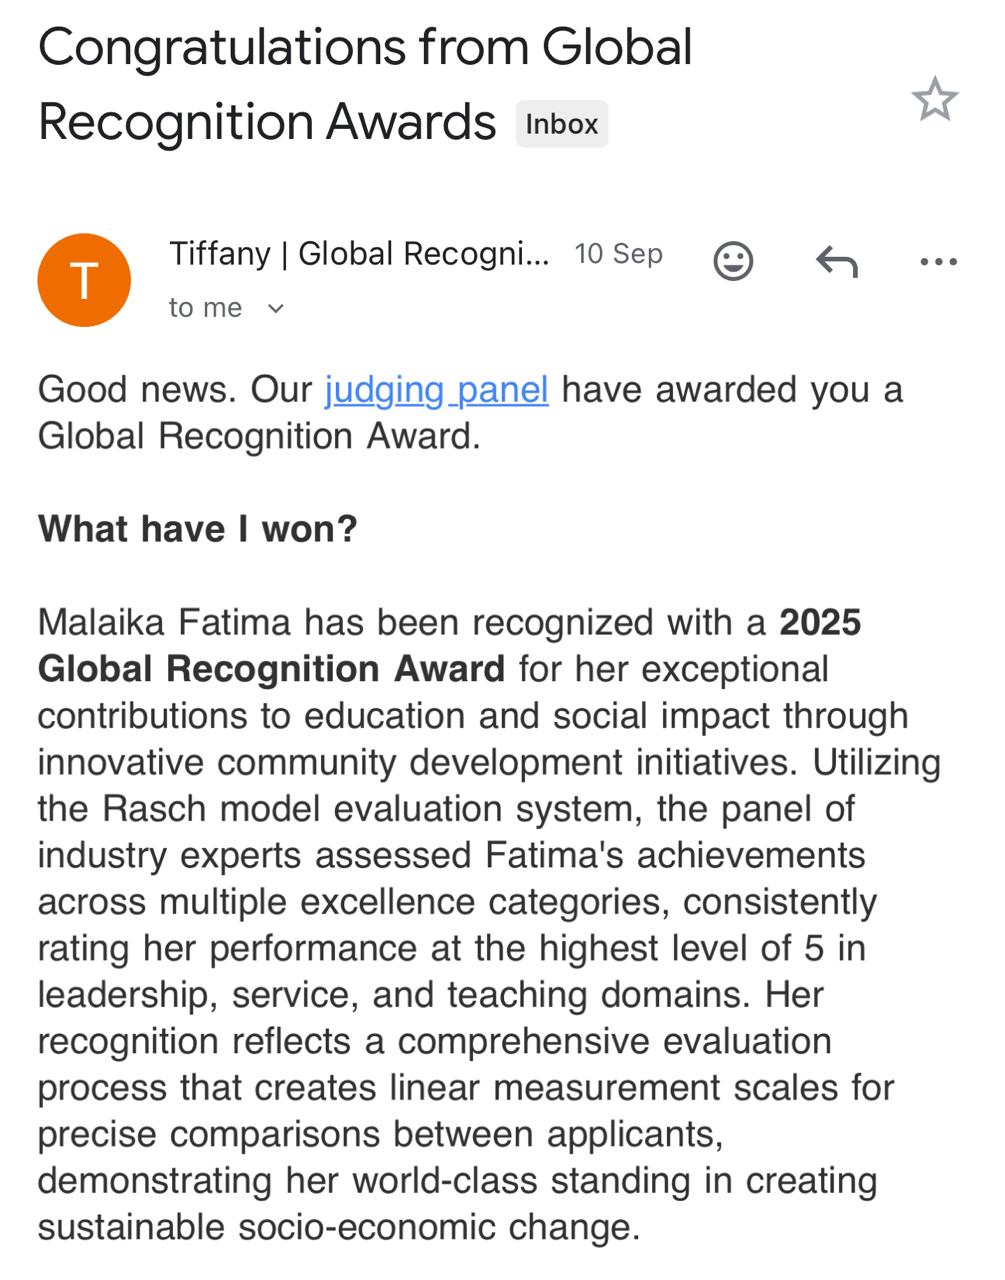Click the subject 'Congratulations from Global' line

point(365,47)
